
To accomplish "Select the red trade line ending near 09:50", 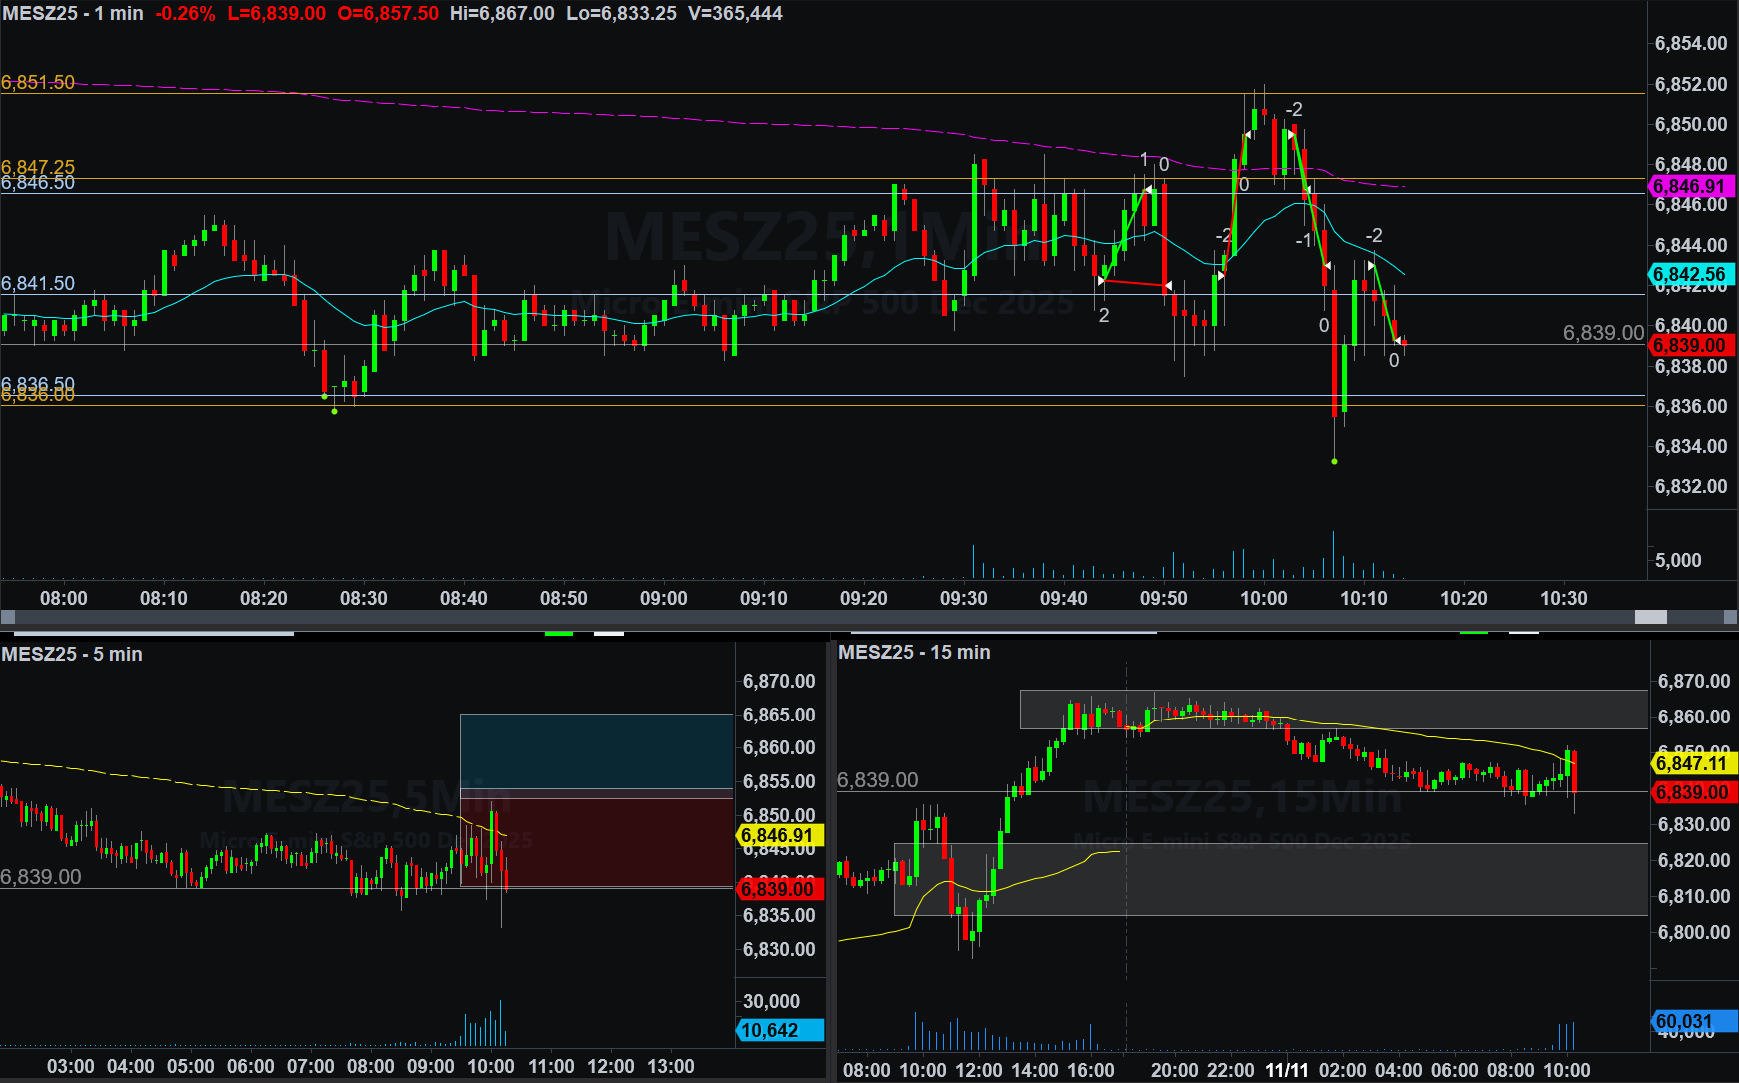I will (x=1134, y=283).
